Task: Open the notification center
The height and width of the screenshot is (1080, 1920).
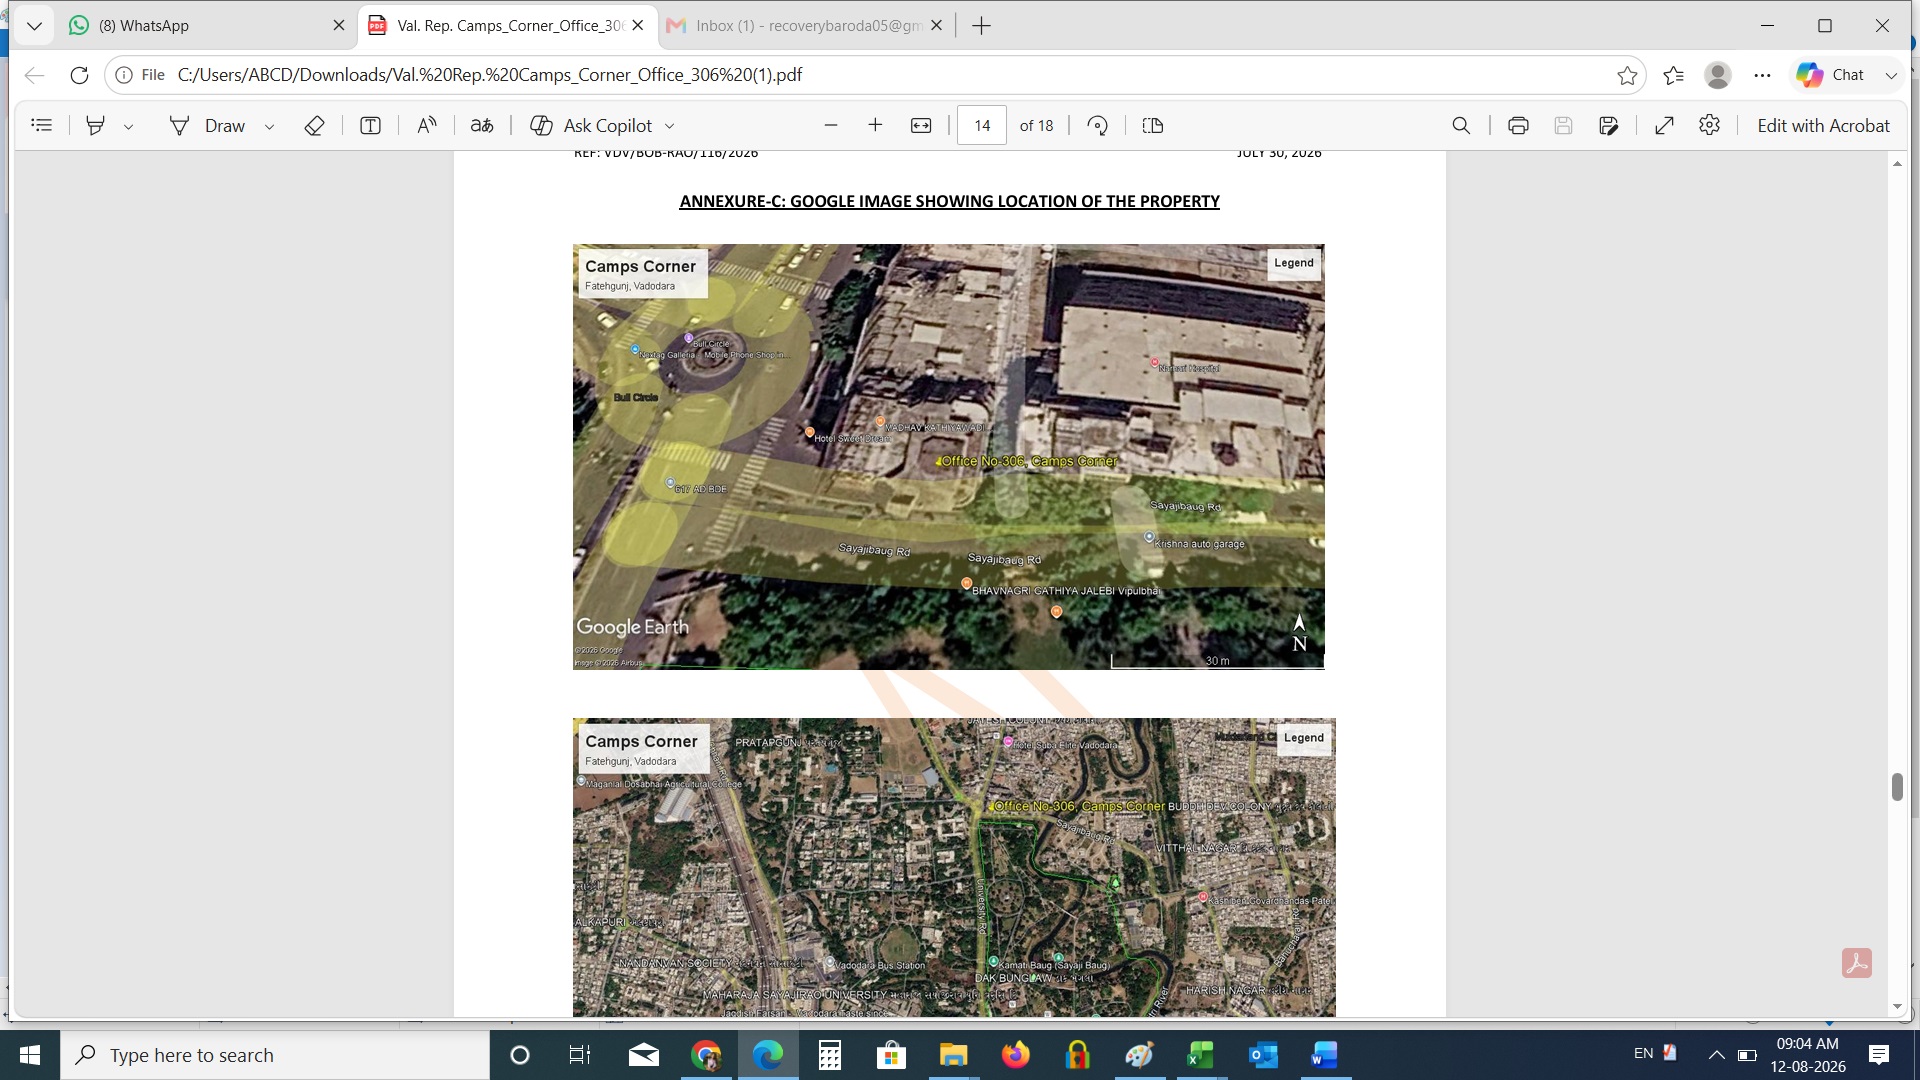Action: click(1879, 1055)
